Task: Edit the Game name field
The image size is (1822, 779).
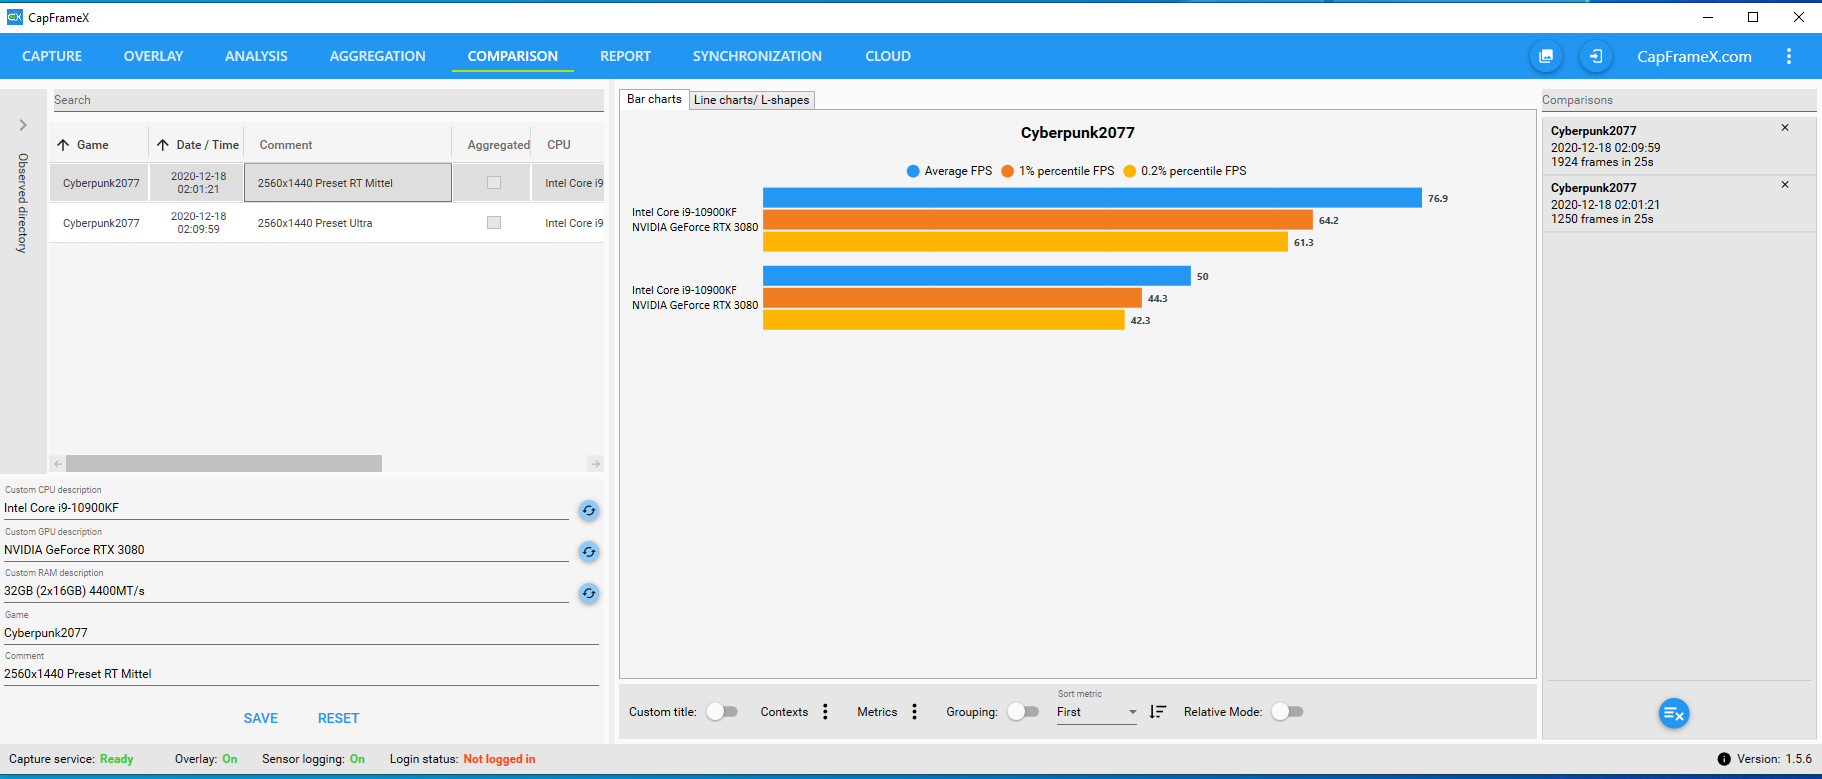Action: coord(301,633)
